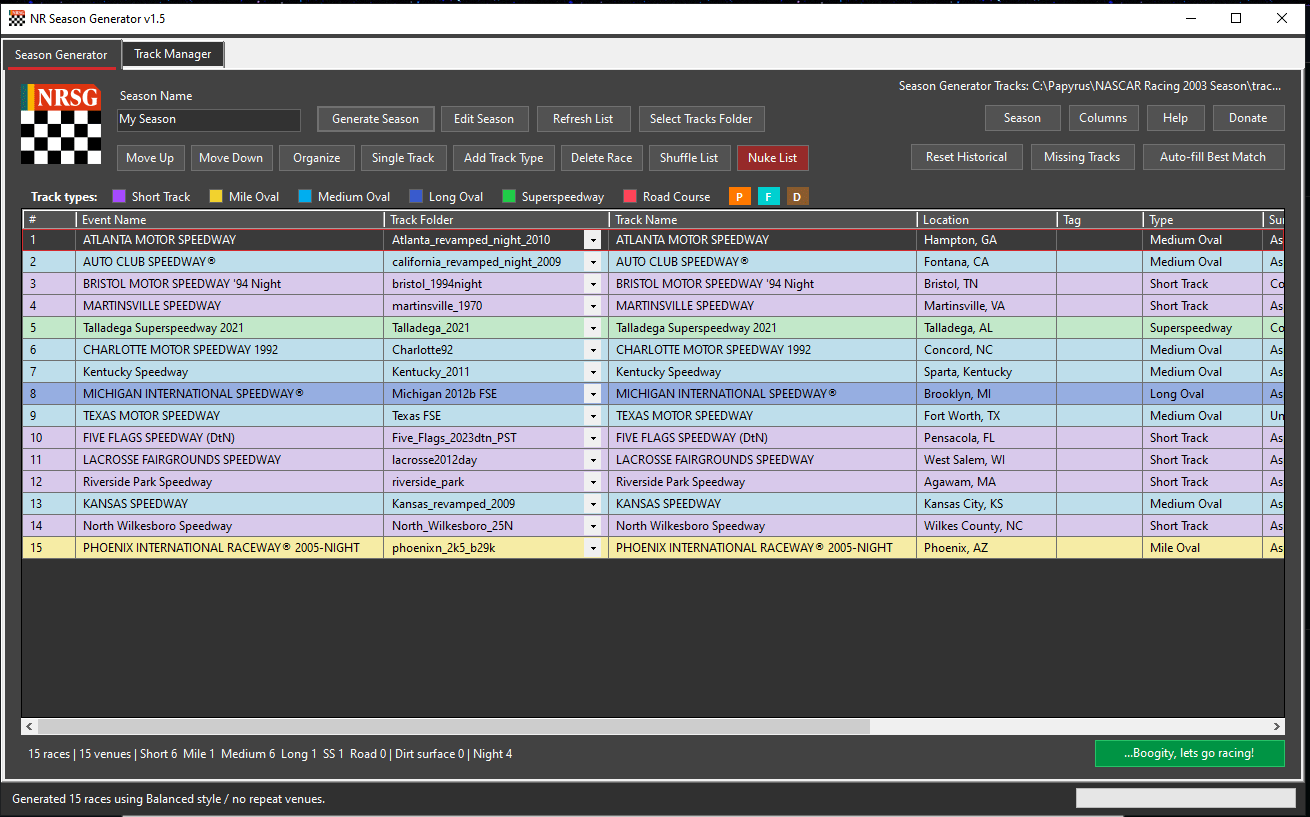The width and height of the screenshot is (1310, 817).
Task: Click the Generate Season button
Action: (x=376, y=119)
